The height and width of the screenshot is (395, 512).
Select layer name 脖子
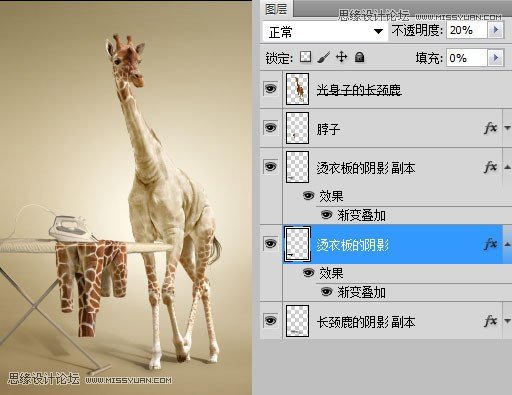click(328, 129)
